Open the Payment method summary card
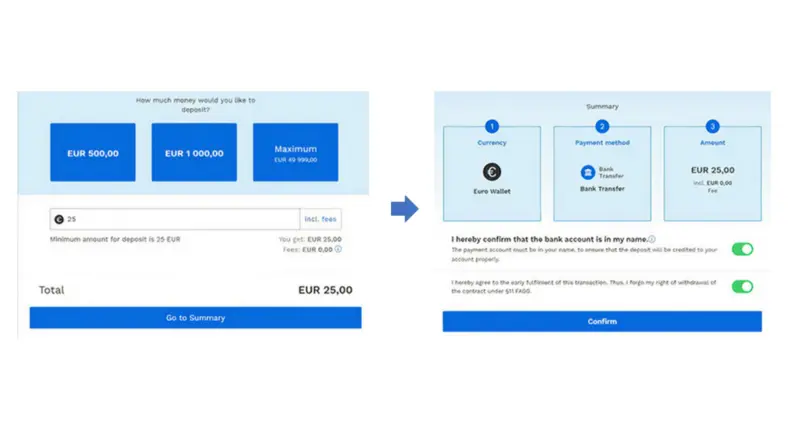788x443 pixels. [602, 173]
